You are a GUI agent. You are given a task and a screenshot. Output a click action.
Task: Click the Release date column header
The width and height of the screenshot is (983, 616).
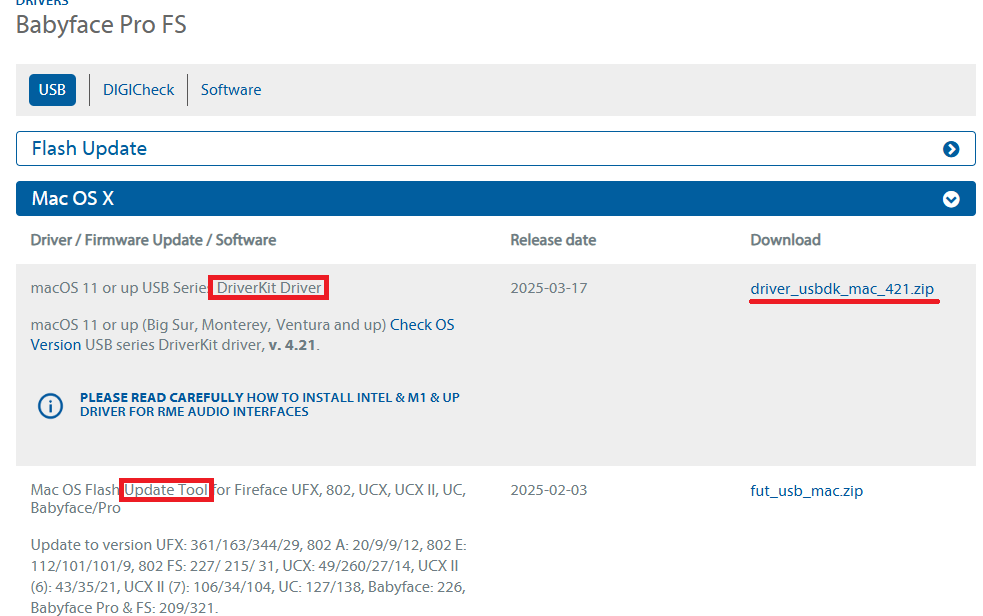[x=553, y=240]
